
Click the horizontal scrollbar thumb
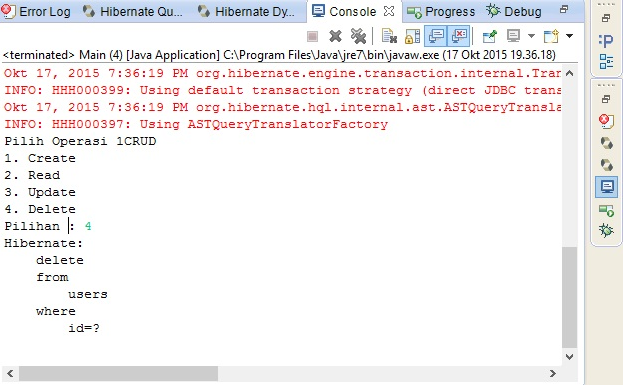118,373
